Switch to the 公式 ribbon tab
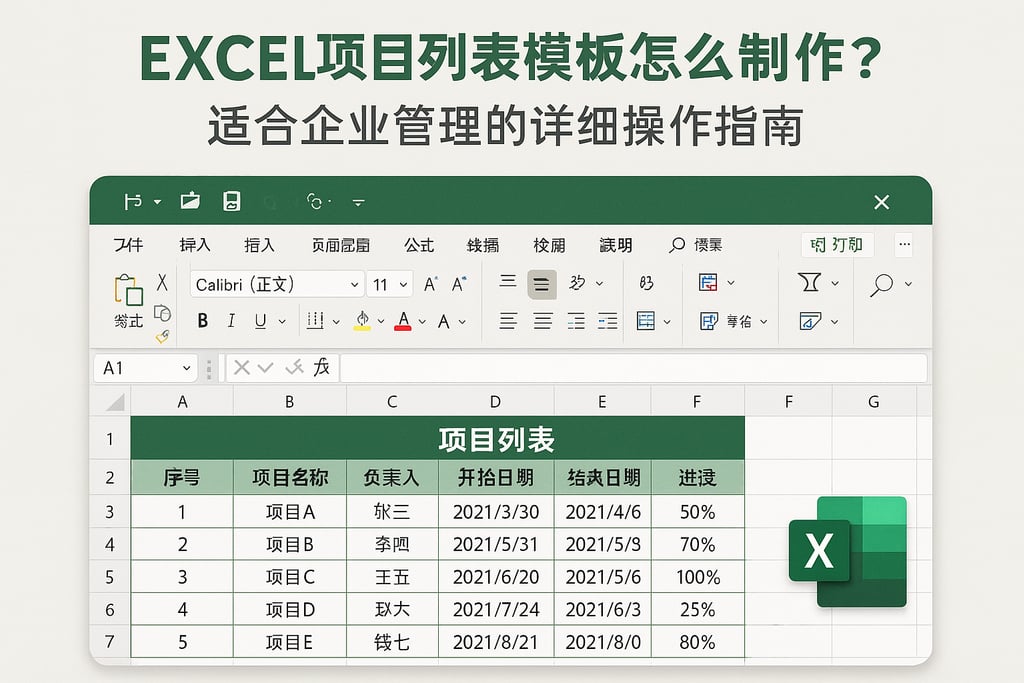The height and width of the screenshot is (683, 1024). pyautogui.click(x=419, y=245)
